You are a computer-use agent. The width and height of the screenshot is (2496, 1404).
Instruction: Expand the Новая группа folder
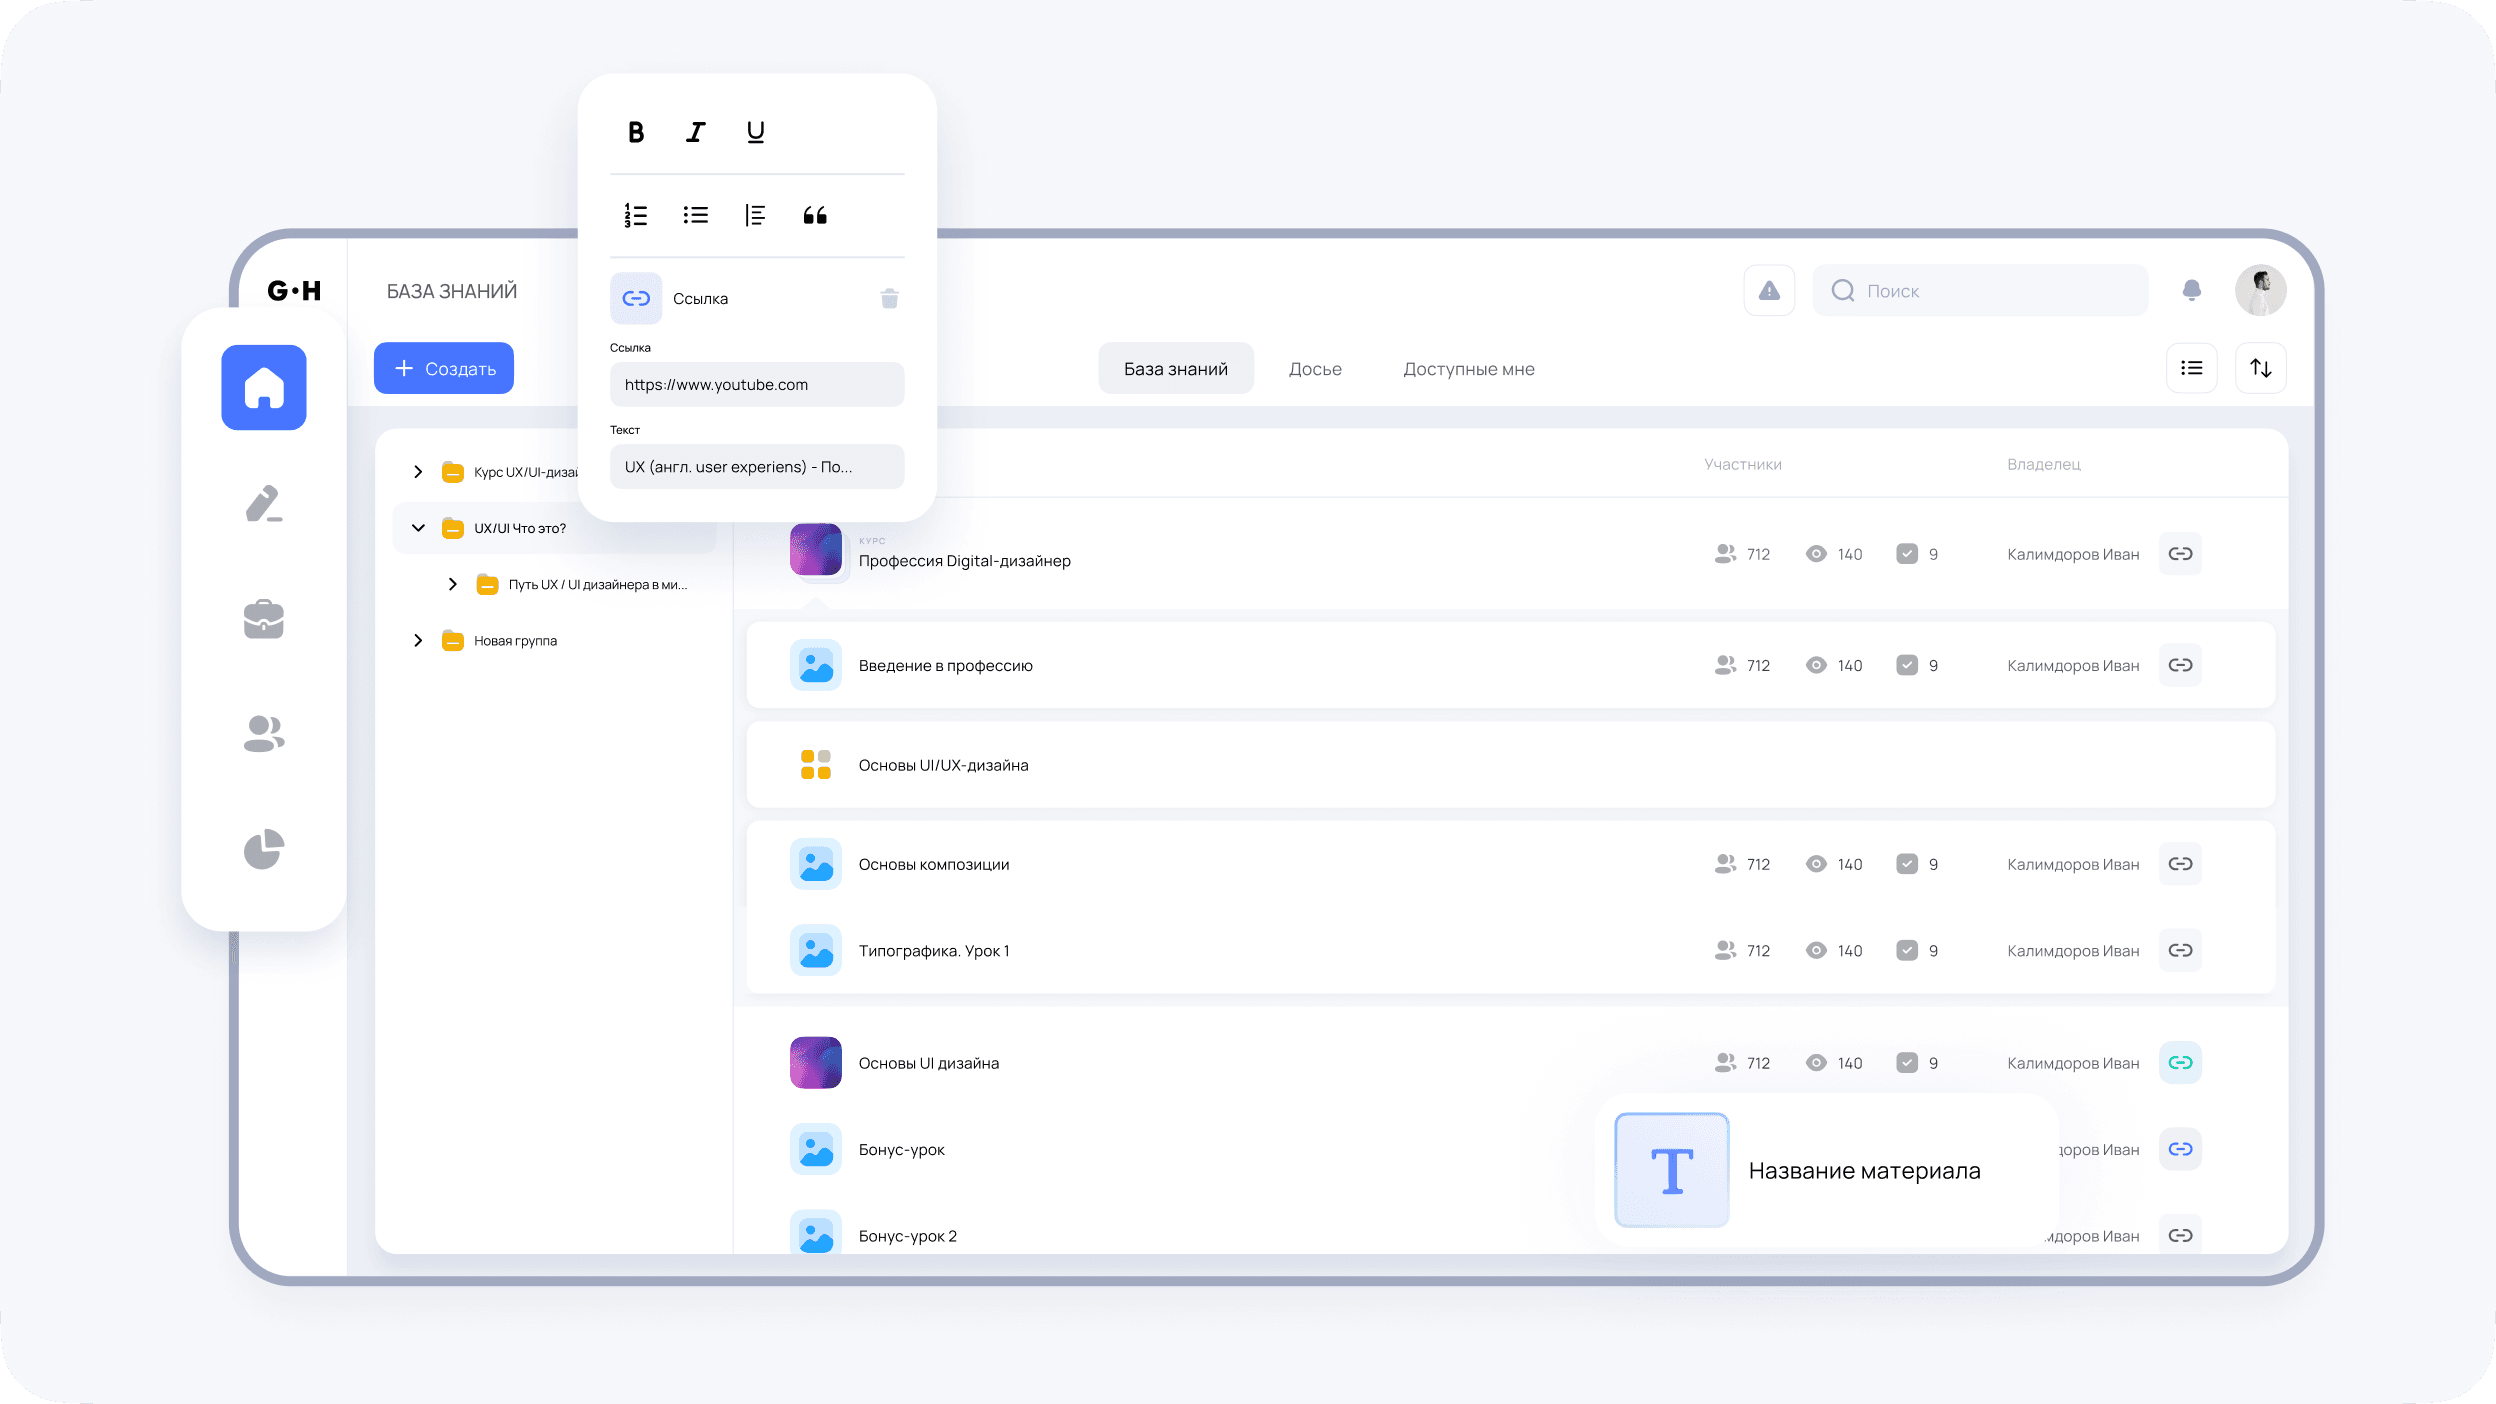tap(418, 640)
